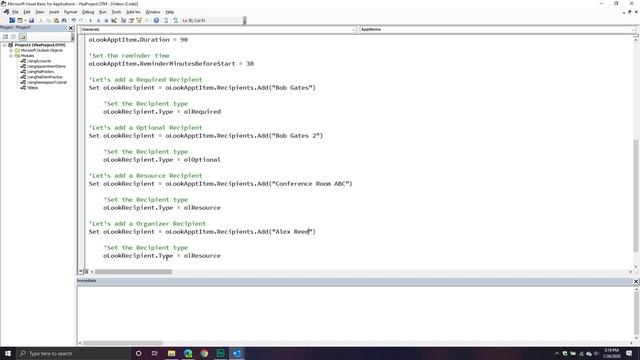This screenshot has width=640, height=360.
Task: Click olOptional in the code
Action: pos(202,160)
